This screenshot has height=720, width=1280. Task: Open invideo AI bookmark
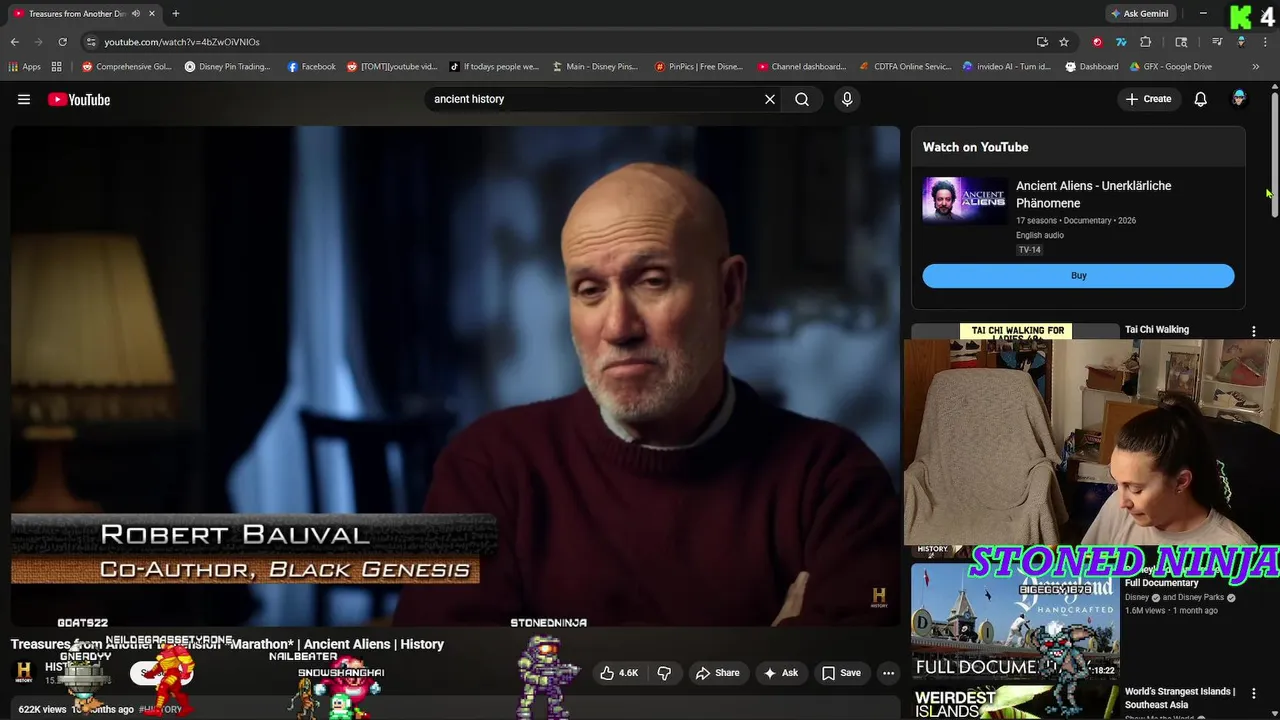pos(1007,67)
